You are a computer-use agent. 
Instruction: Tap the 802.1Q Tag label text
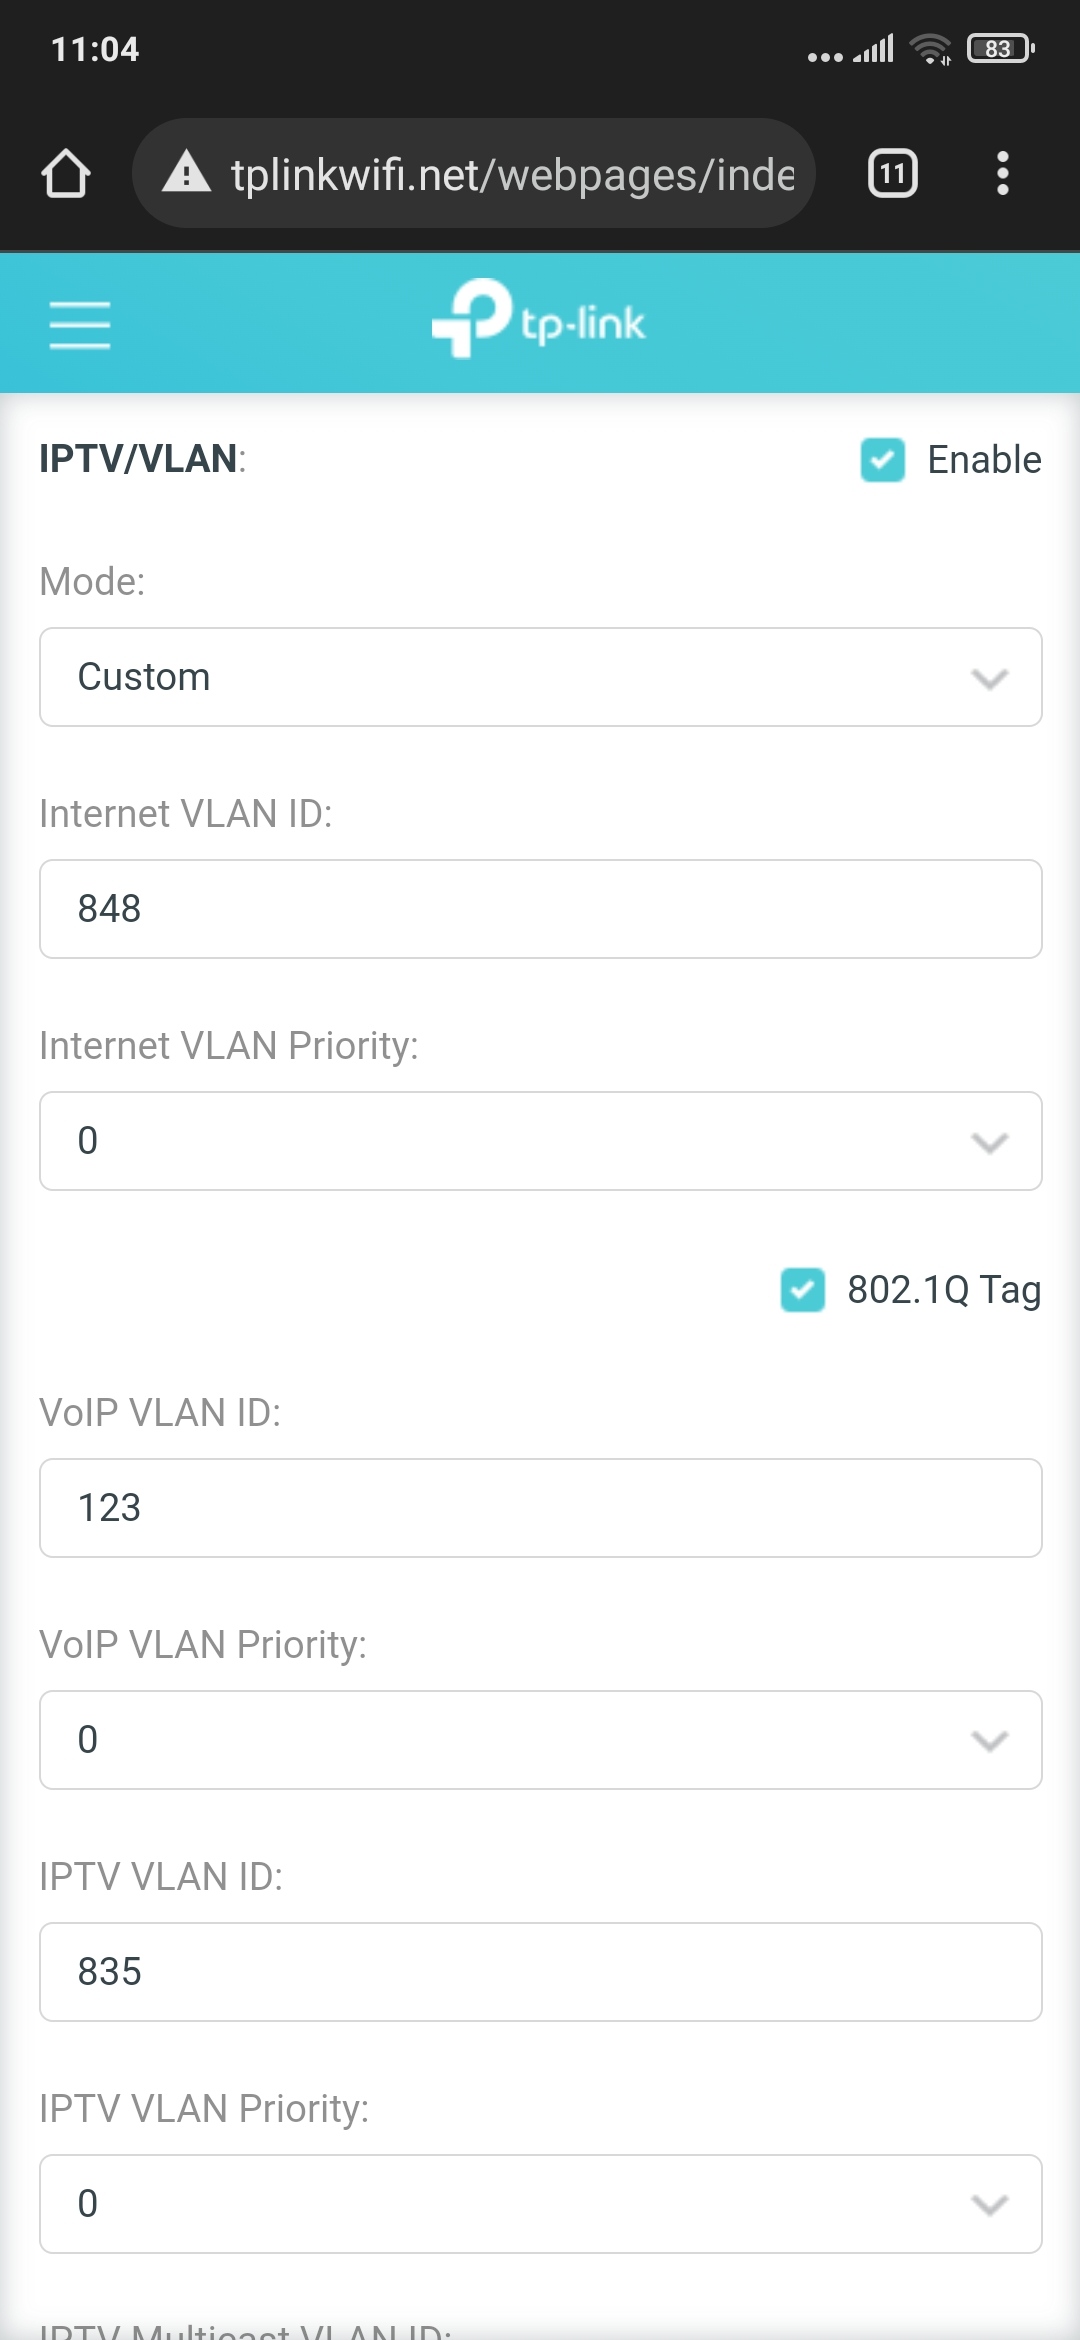[x=944, y=1290]
